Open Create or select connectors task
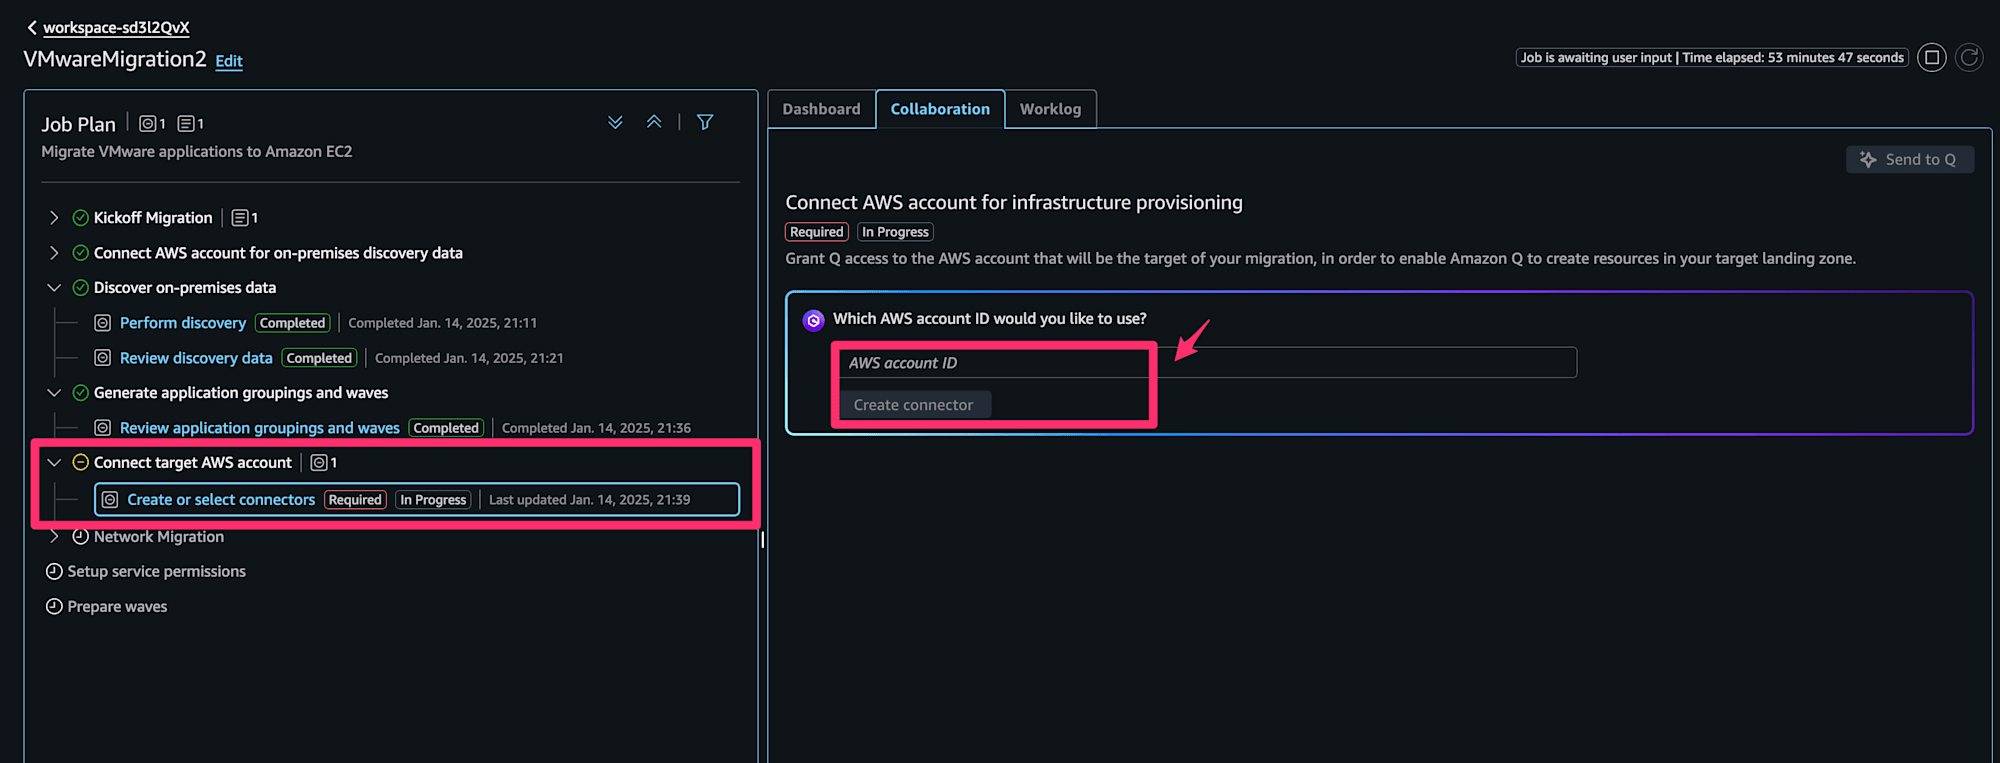 point(221,500)
